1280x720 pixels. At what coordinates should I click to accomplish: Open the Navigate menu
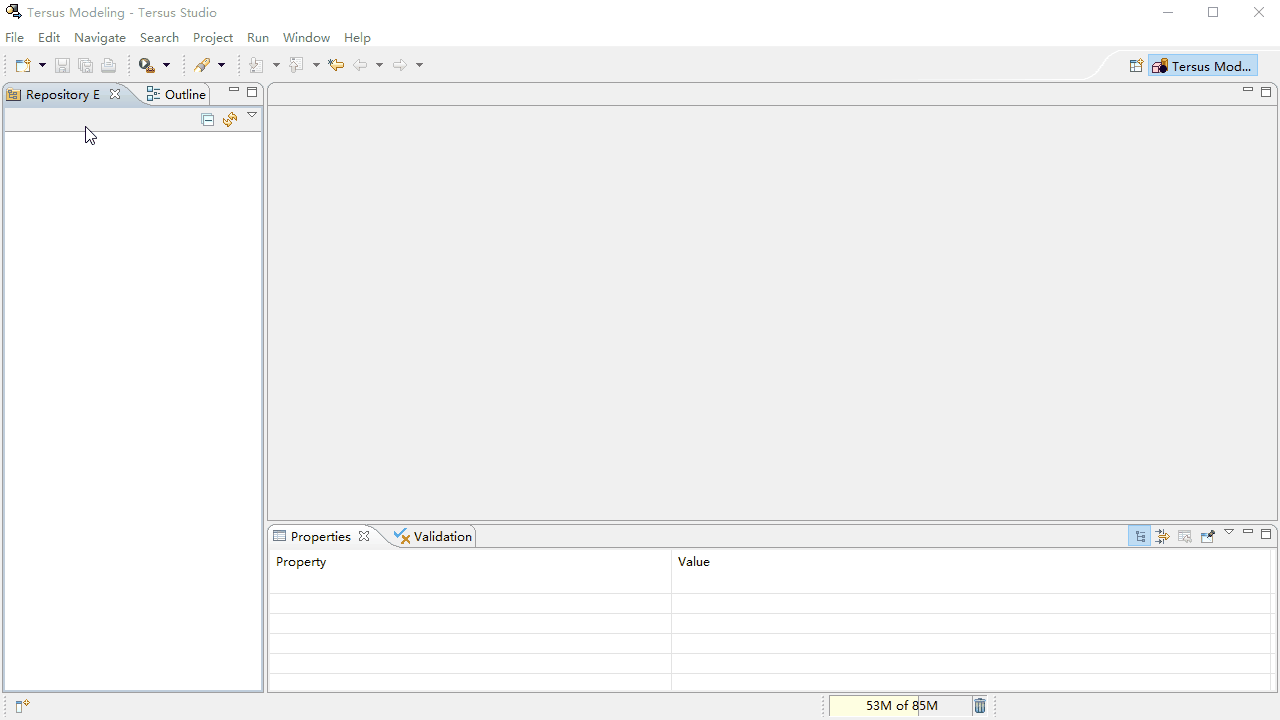[100, 38]
